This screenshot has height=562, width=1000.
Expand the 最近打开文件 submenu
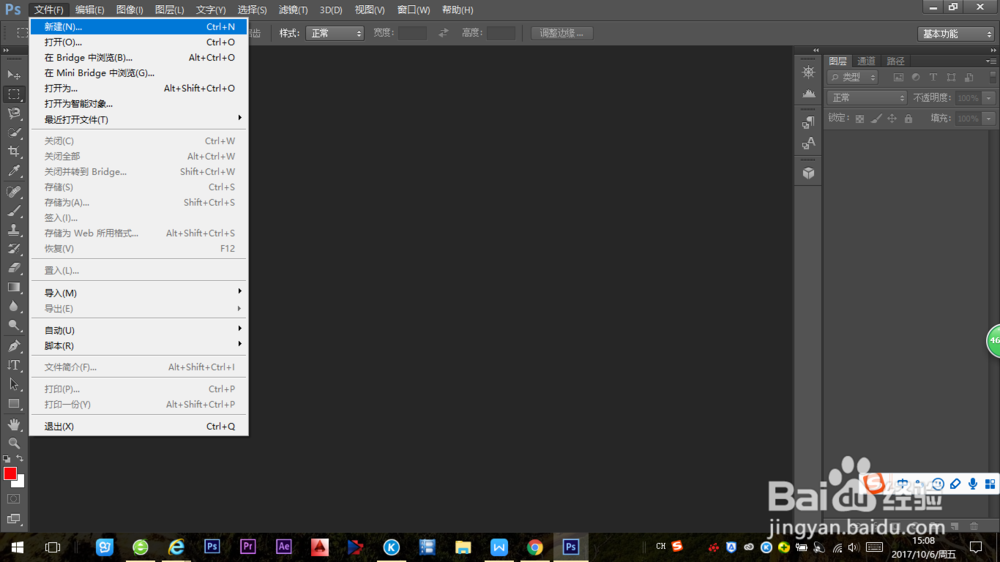pos(138,119)
